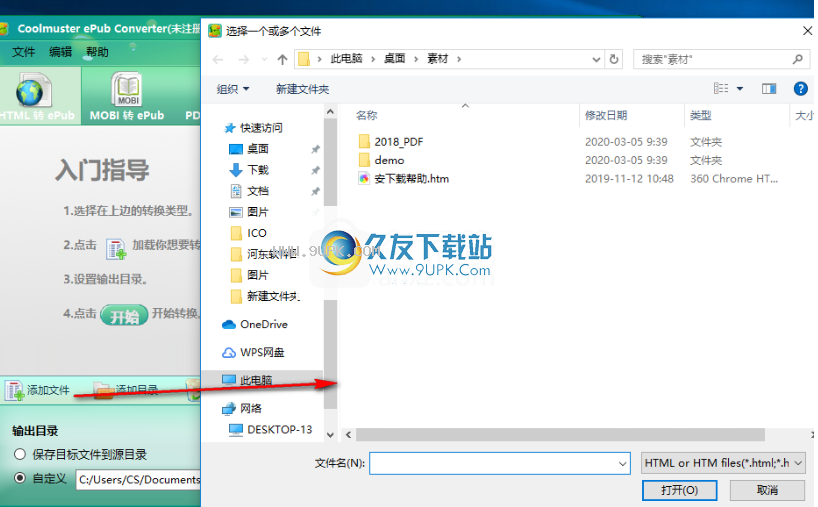Open the File menu in Coolmuster
The height and width of the screenshot is (507, 818).
click(x=23, y=52)
